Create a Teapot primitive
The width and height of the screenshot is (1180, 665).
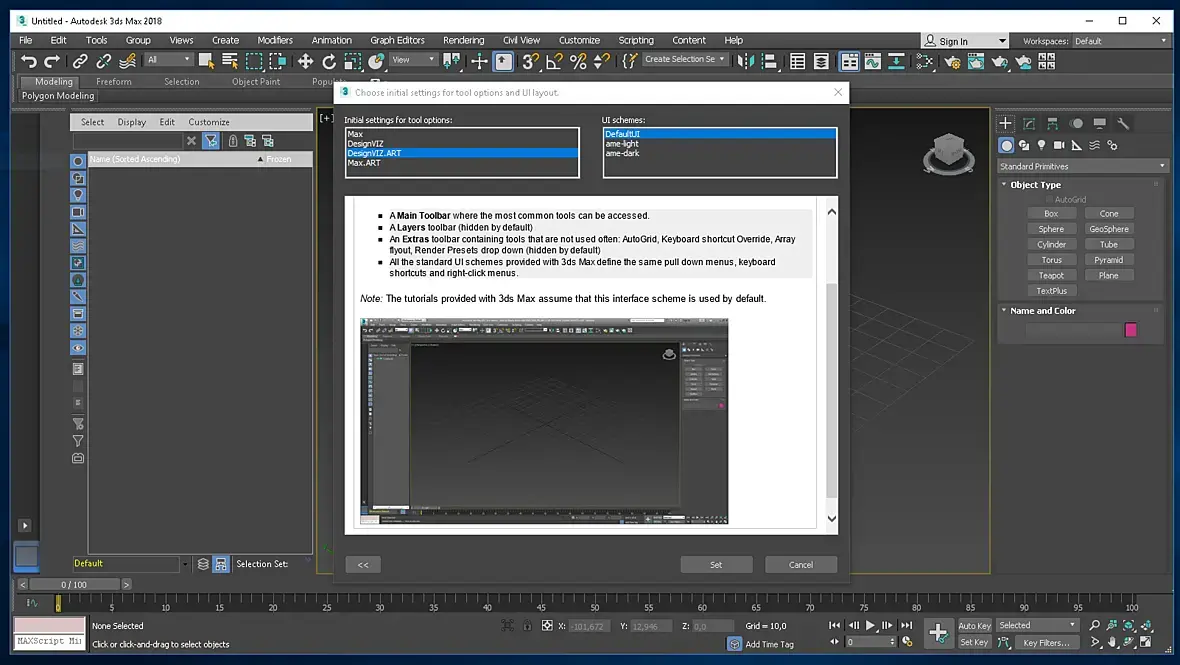click(1051, 275)
